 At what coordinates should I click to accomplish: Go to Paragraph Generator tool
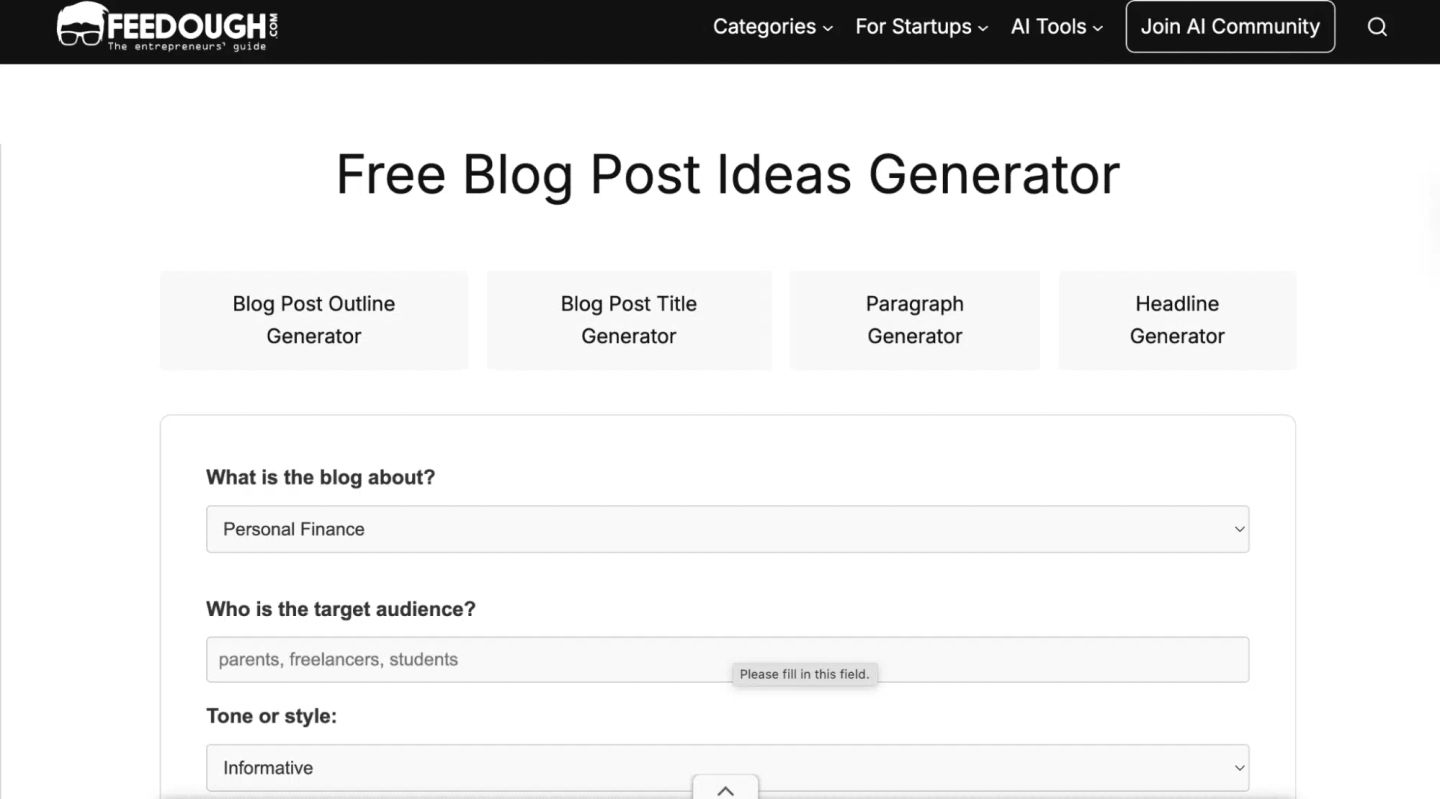(x=915, y=320)
